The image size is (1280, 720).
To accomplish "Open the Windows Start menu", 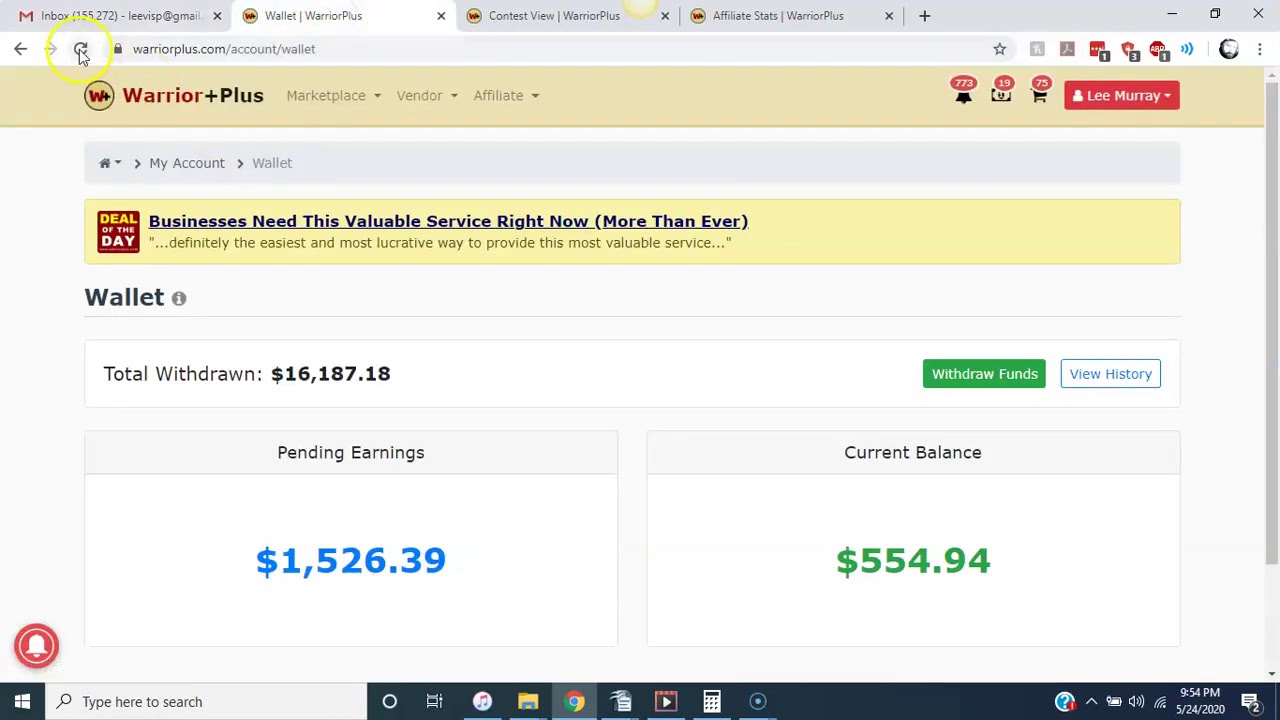I will (22, 701).
